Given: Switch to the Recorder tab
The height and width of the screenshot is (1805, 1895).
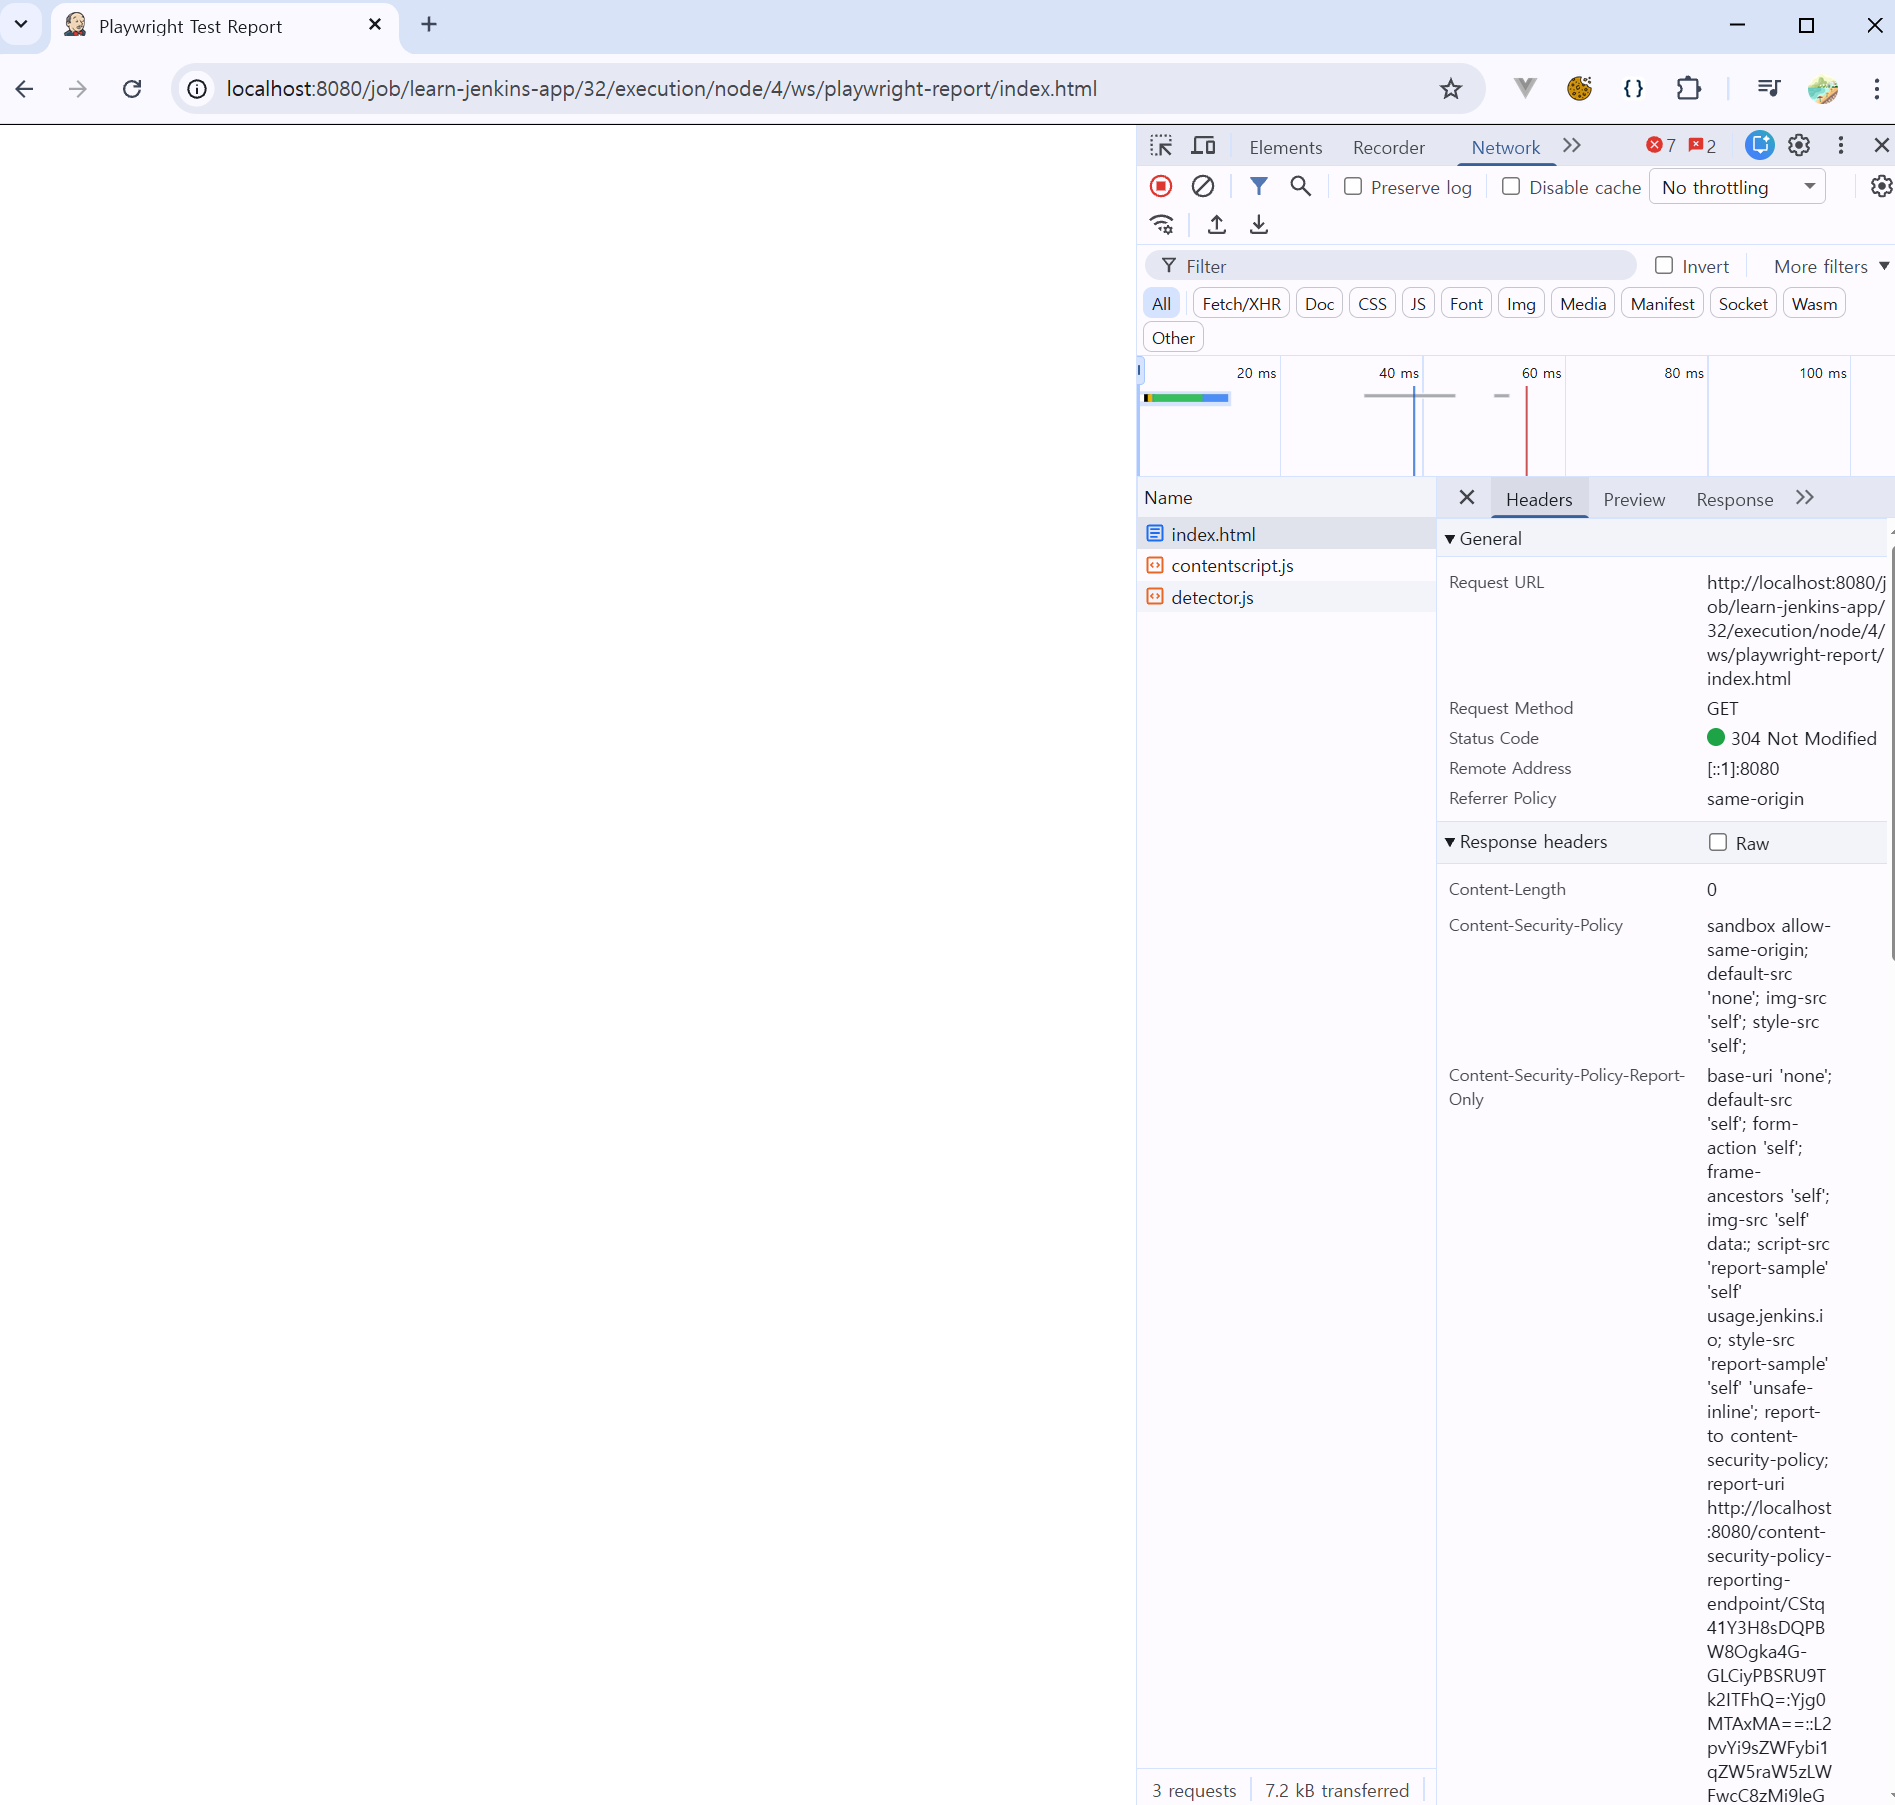Looking at the screenshot, I should pos(1389,148).
